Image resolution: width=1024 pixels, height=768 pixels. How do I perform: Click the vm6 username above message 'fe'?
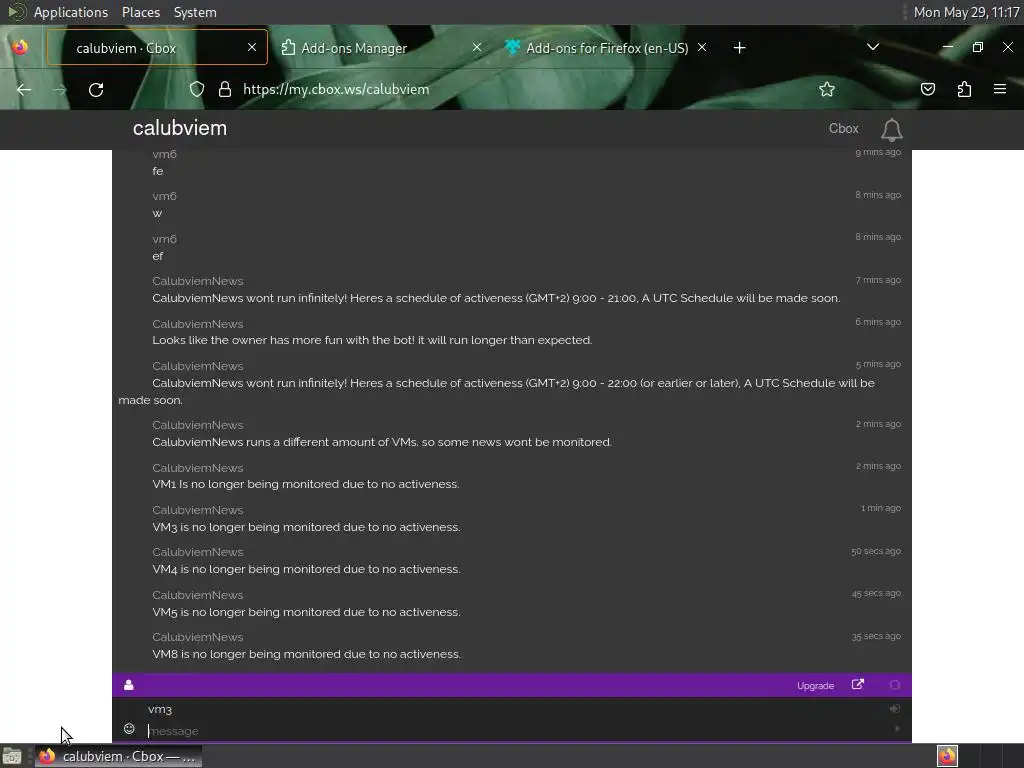[x=165, y=154]
